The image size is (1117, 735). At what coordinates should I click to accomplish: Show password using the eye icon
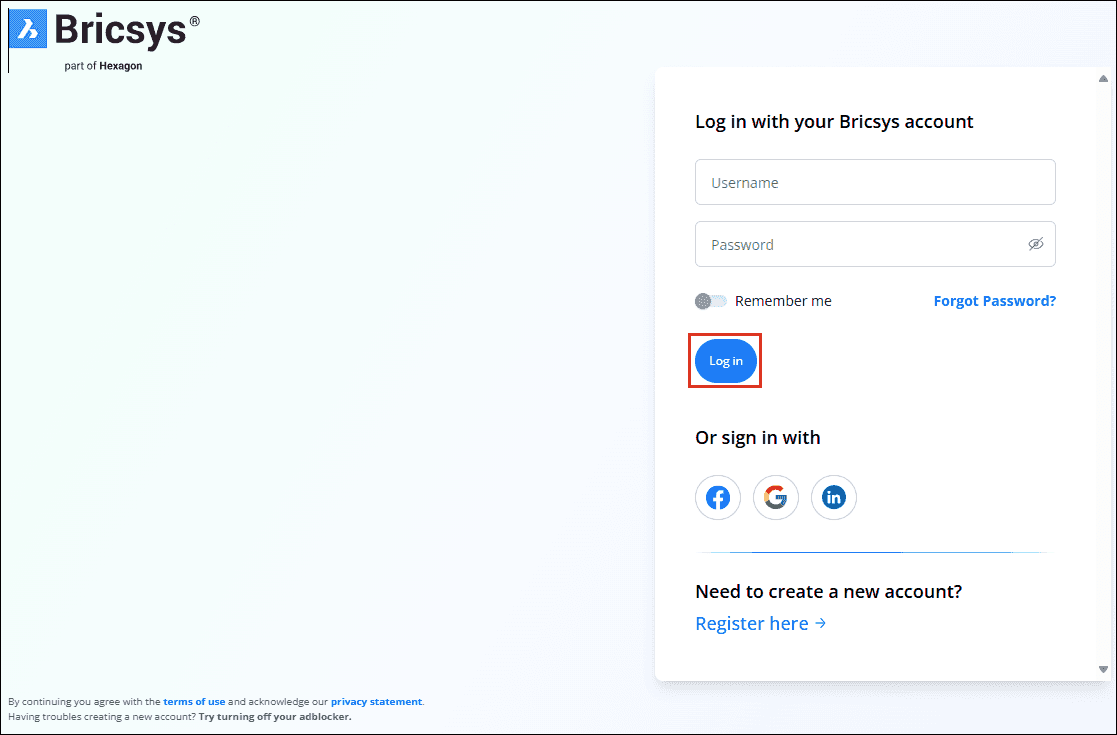(1036, 244)
